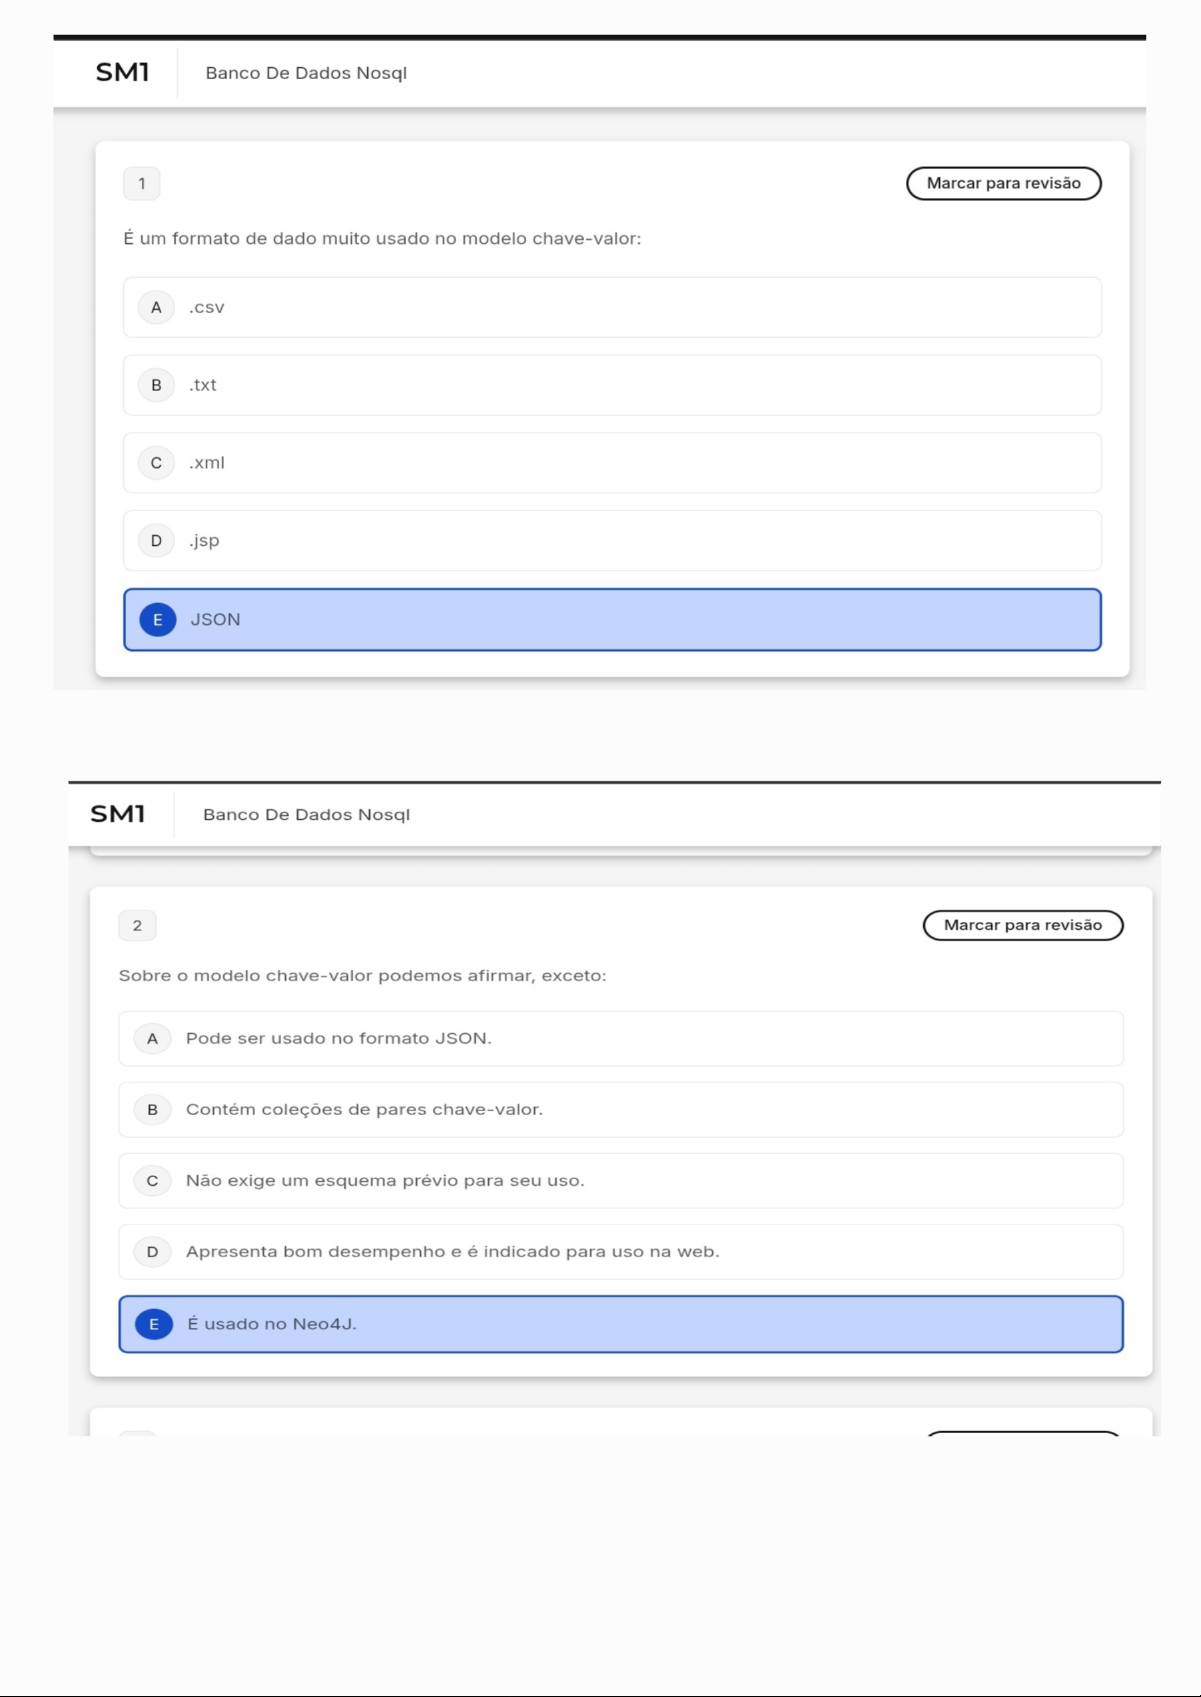Click the selected JSON answer E
Screen dimensions: 1201x1697
[611, 620]
